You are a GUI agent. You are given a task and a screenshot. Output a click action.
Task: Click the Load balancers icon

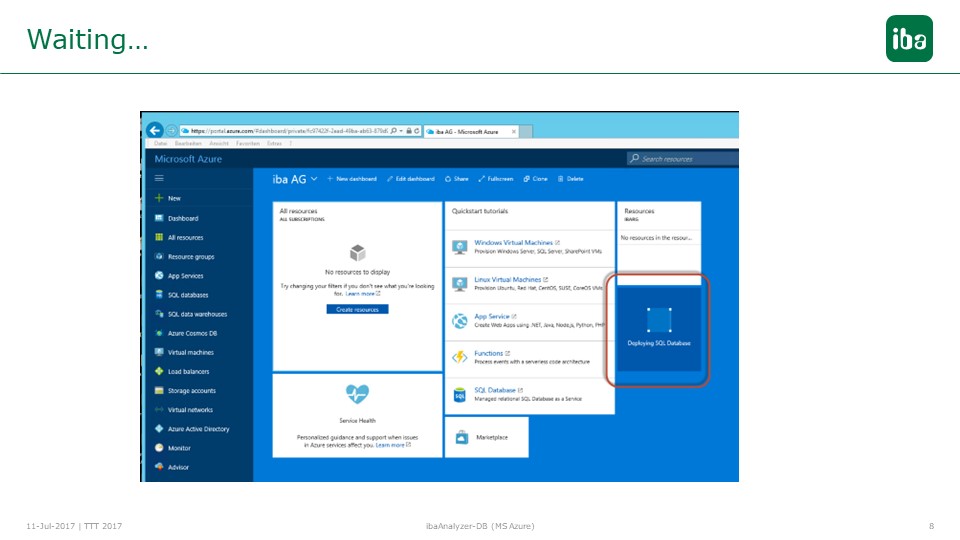(x=159, y=371)
